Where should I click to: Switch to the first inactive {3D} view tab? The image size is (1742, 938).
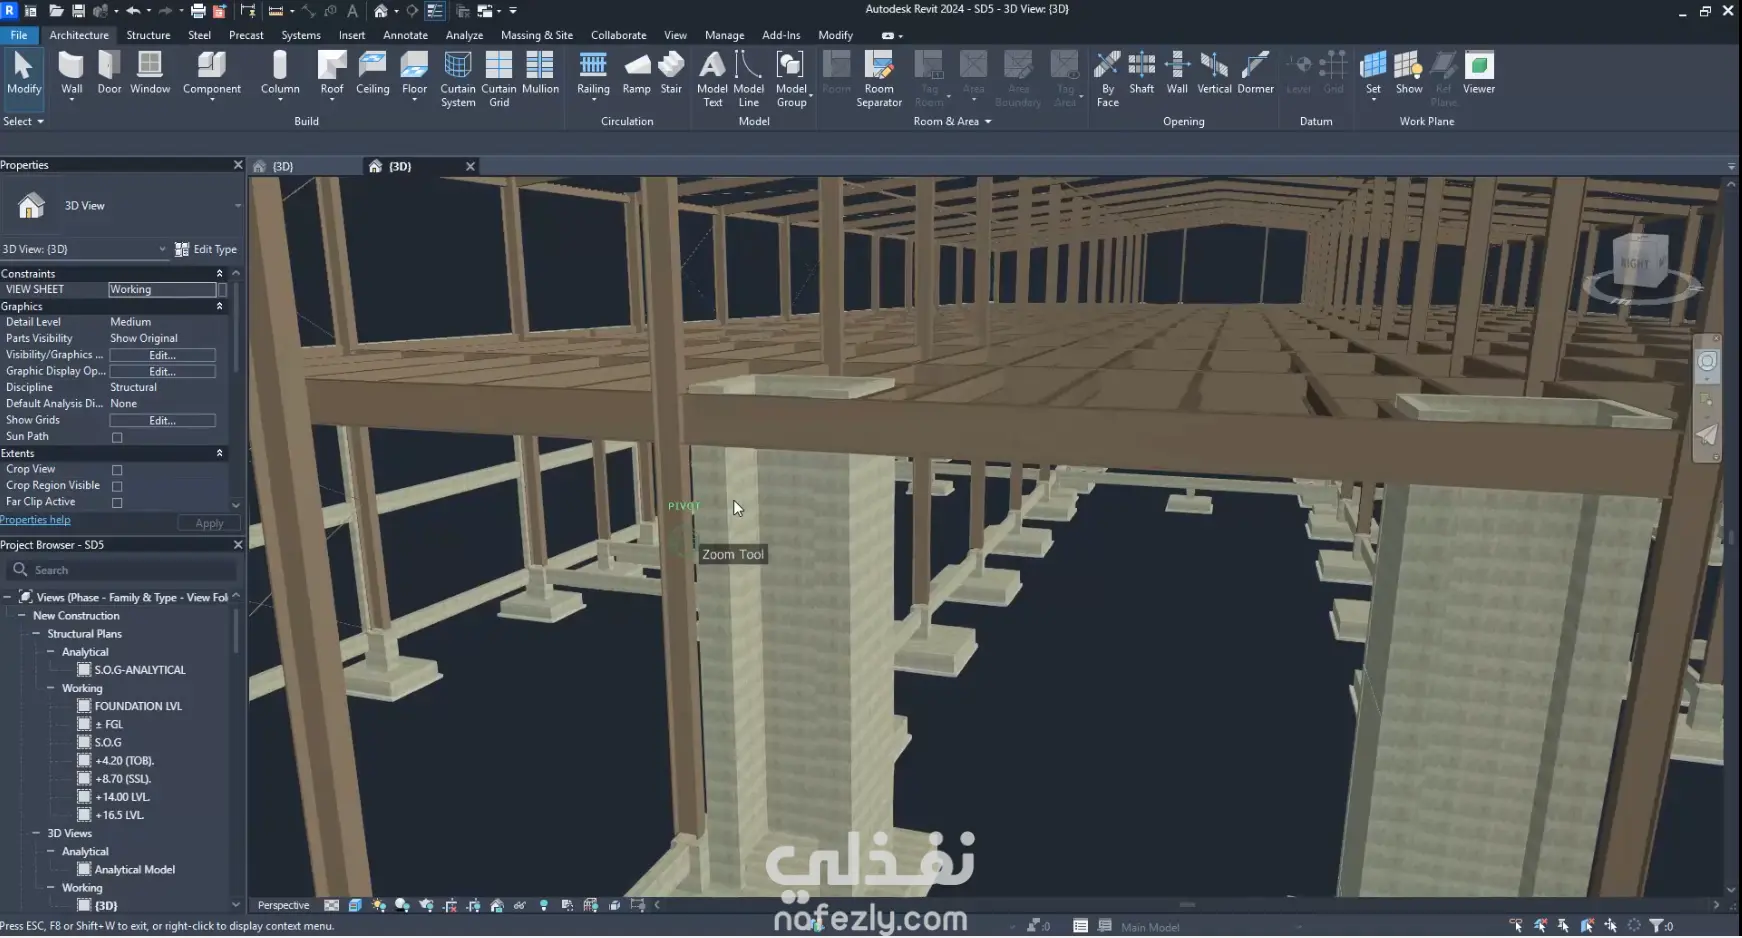pos(306,166)
